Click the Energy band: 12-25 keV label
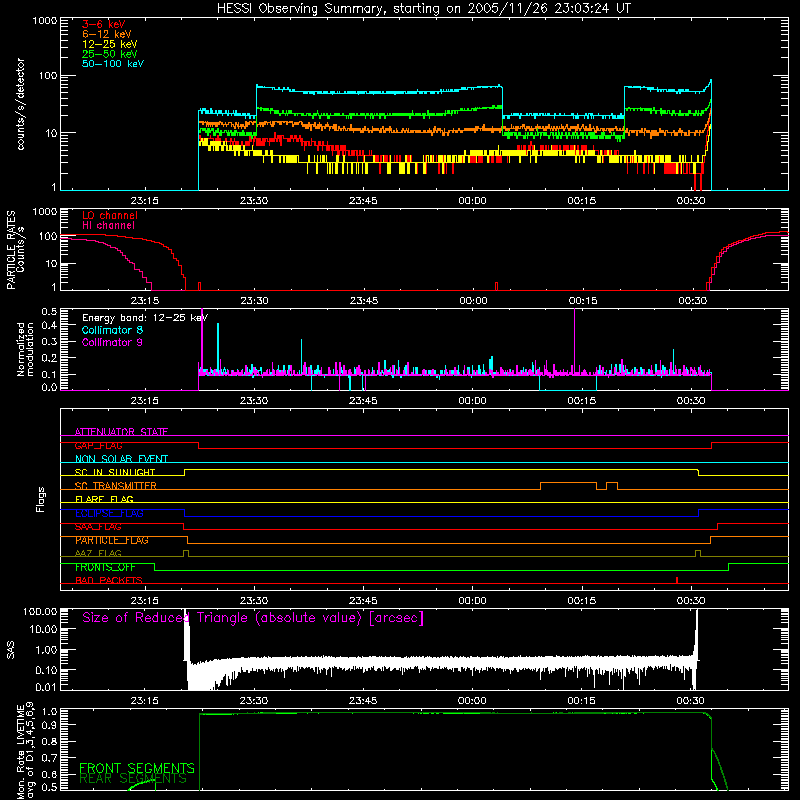 [145, 318]
